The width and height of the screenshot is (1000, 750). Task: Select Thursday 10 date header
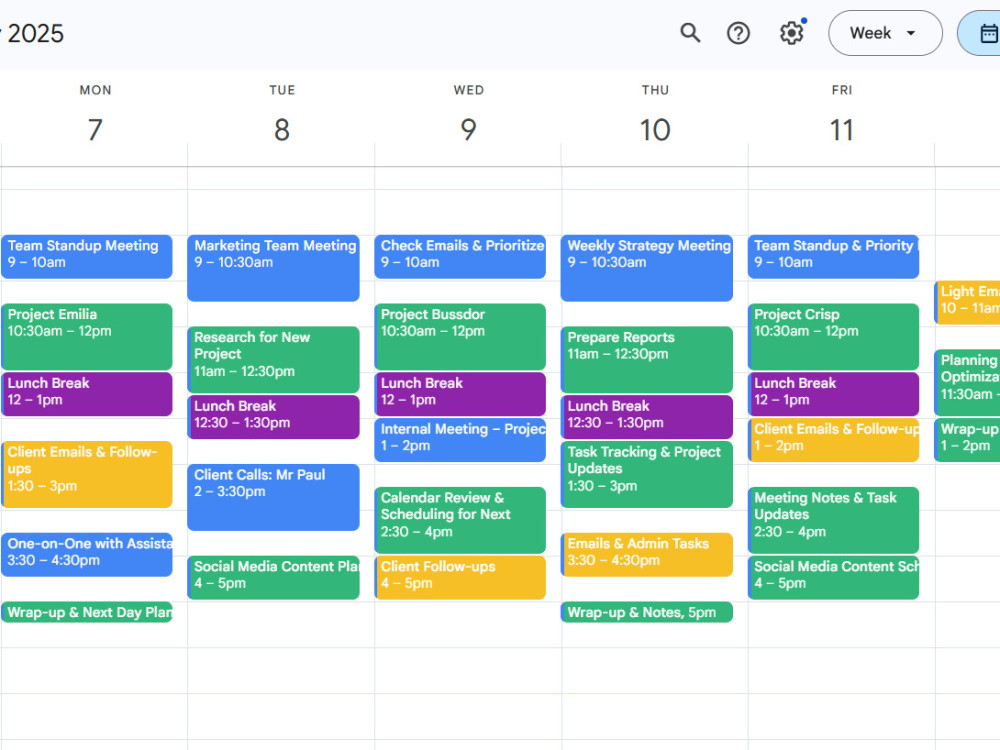click(x=655, y=129)
